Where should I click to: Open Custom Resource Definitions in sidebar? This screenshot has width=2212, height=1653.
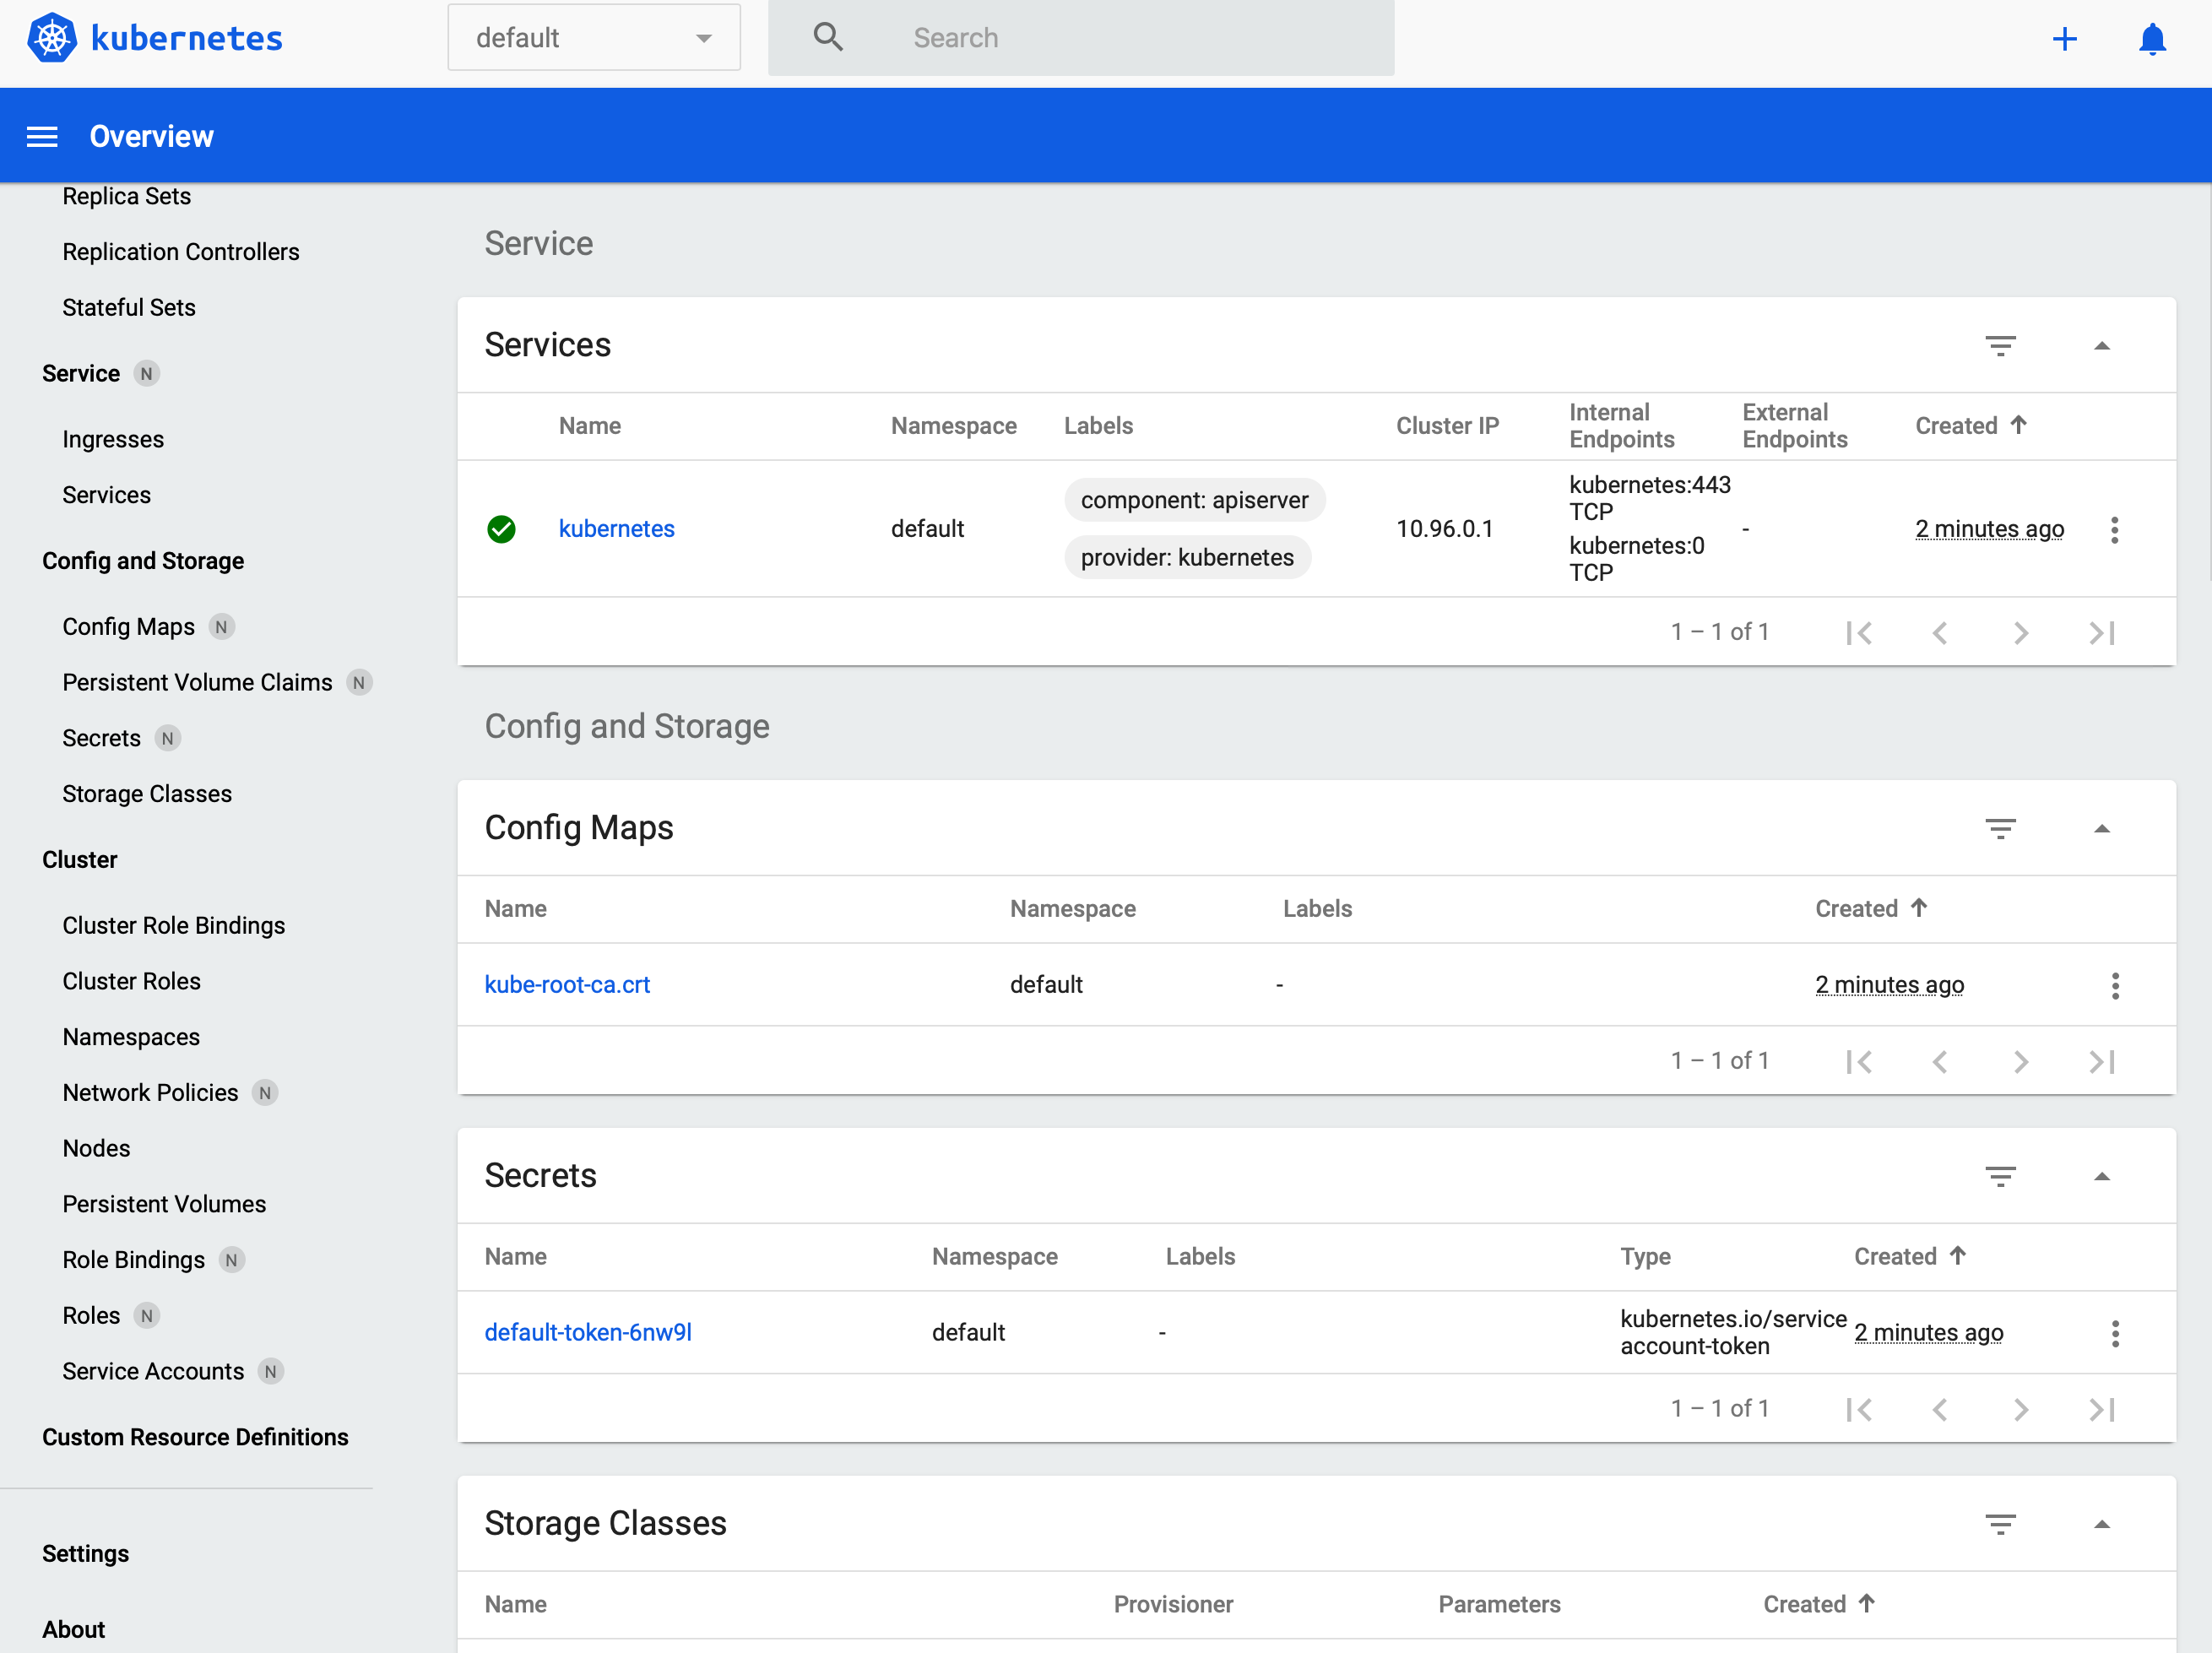(x=195, y=1438)
